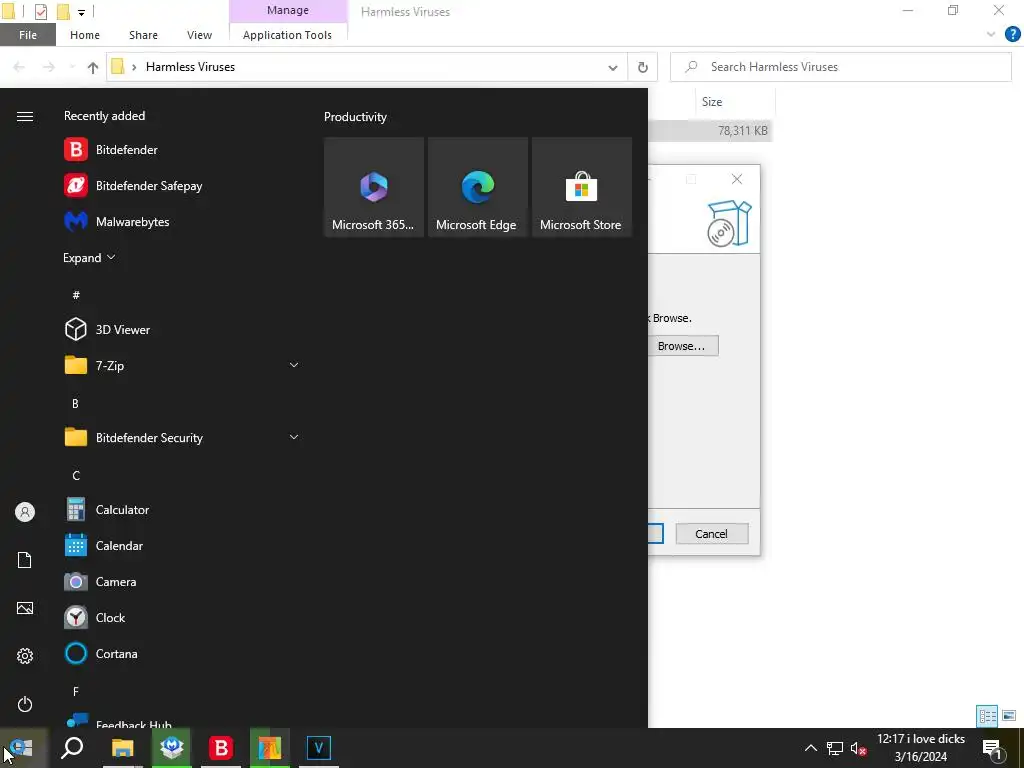Launch Bitdefender Safepay
This screenshot has height=768, width=1024.
(x=182, y=185)
